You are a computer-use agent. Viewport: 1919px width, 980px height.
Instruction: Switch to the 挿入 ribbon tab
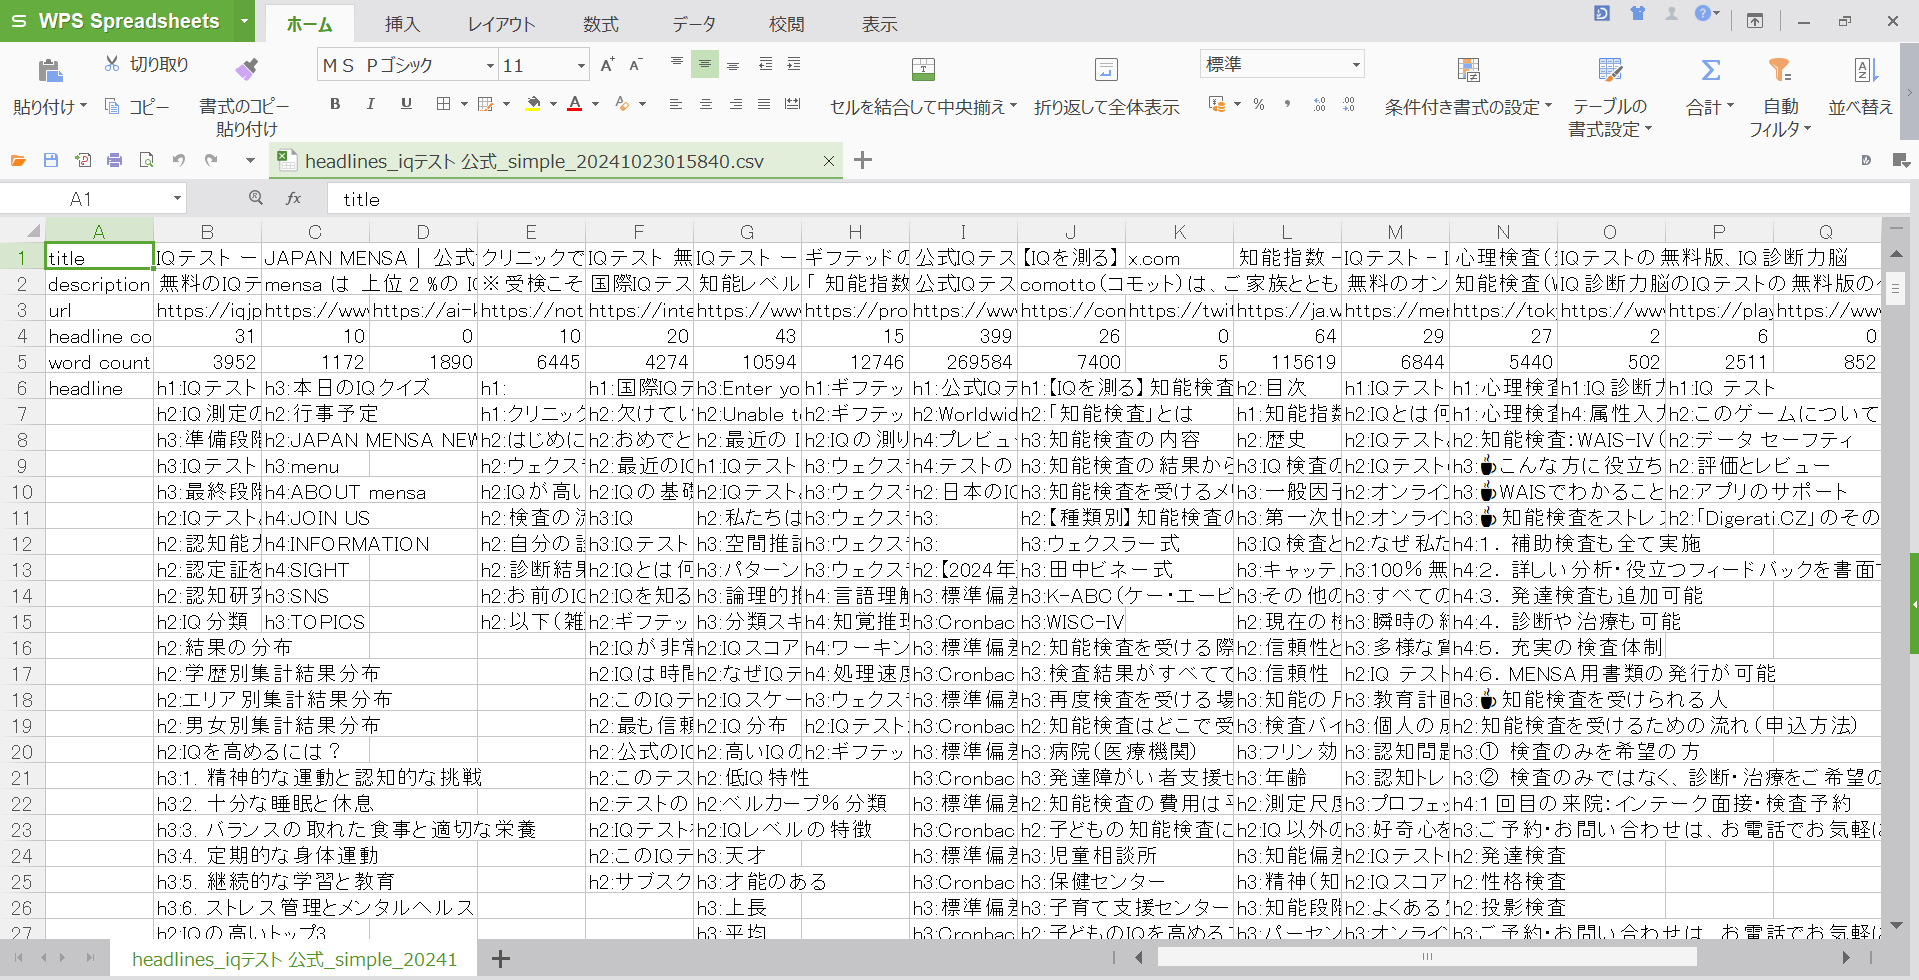click(402, 24)
